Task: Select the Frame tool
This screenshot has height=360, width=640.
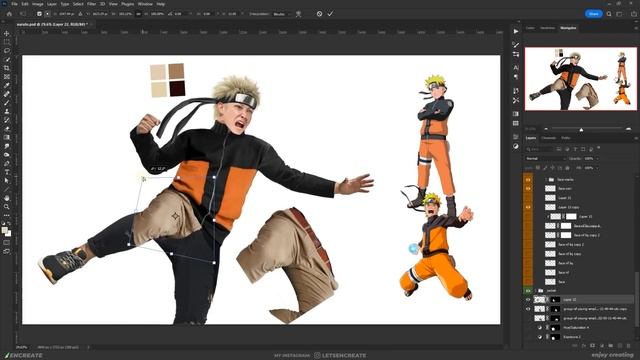Action: pos(7,77)
